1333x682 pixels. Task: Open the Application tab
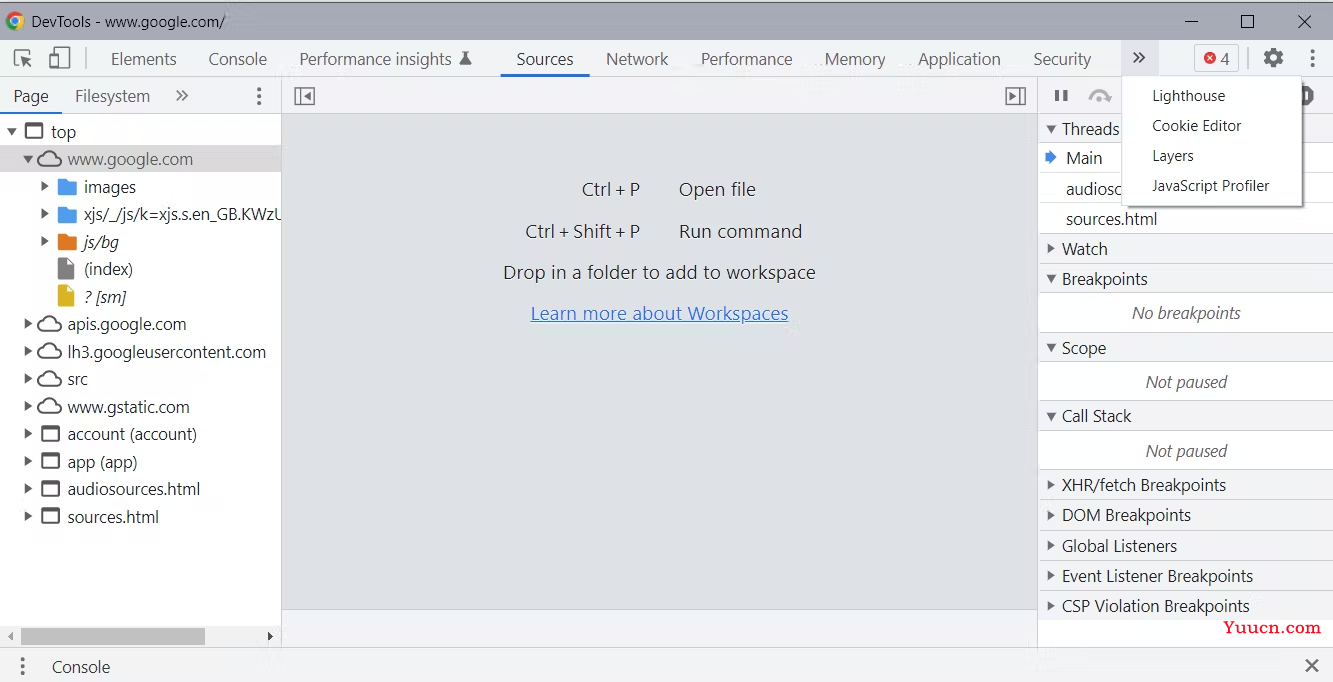pyautogui.click(x=959, y=59)
